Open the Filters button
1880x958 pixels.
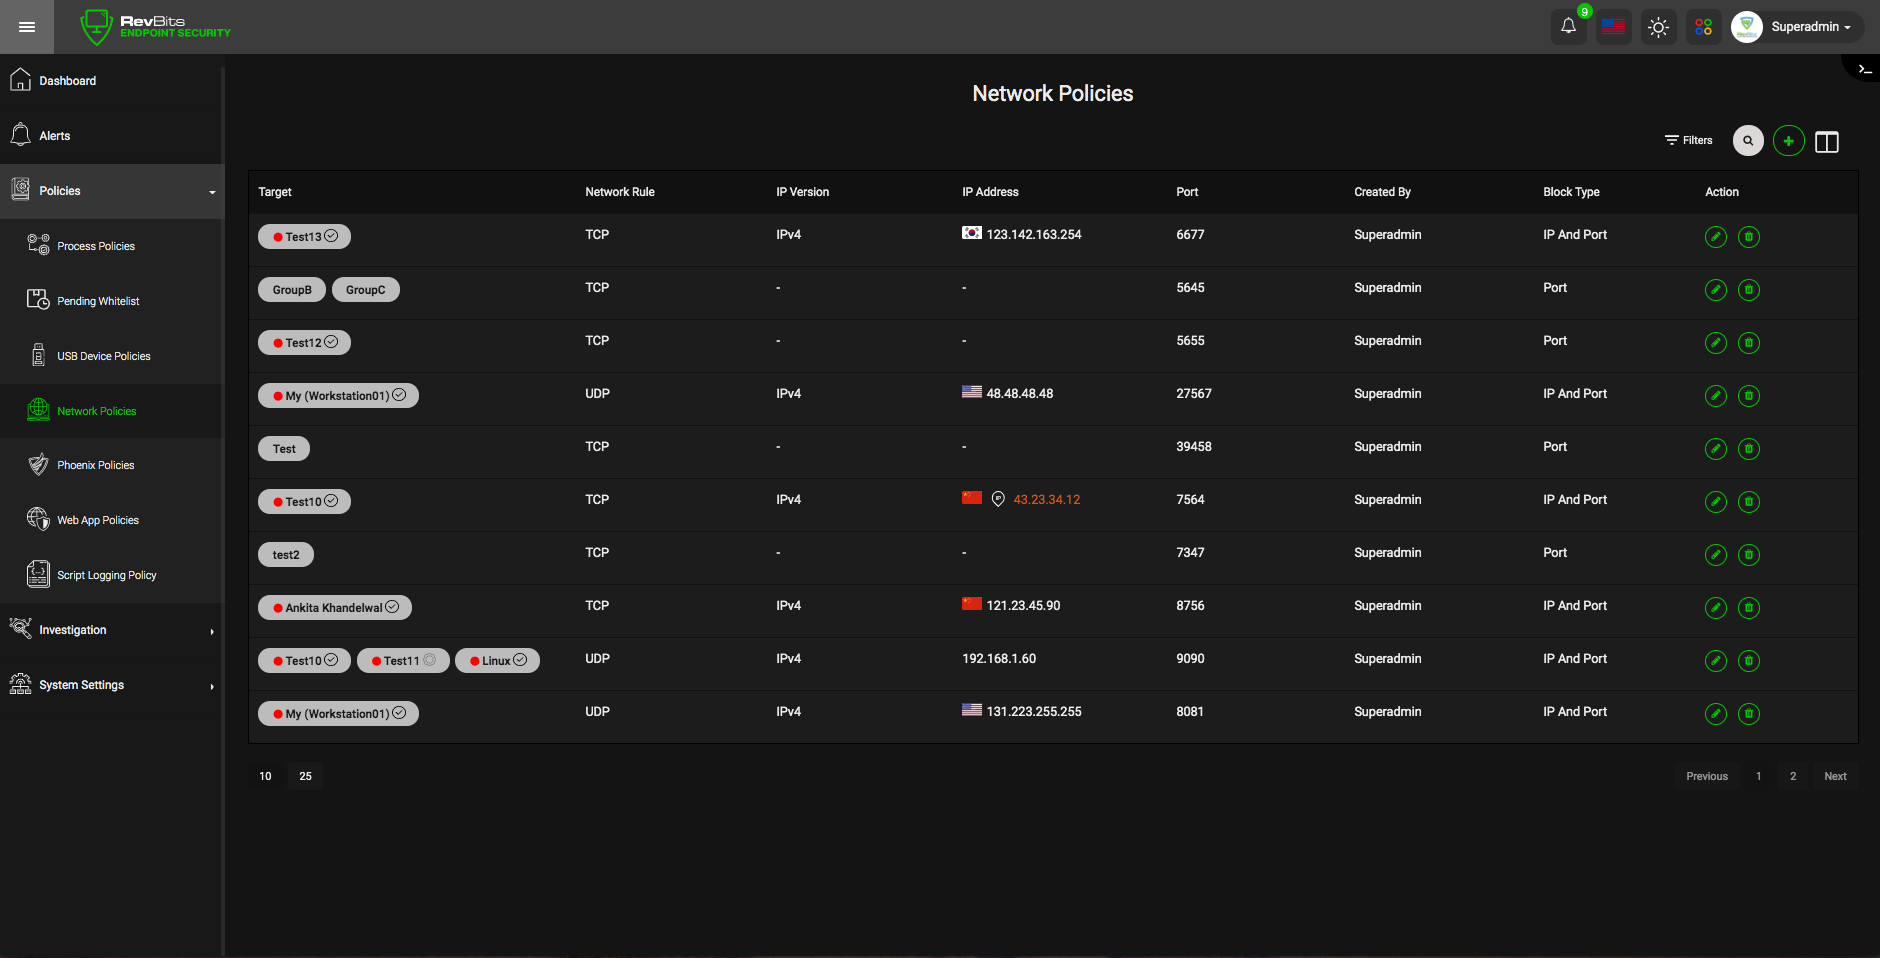point(1688,140)
